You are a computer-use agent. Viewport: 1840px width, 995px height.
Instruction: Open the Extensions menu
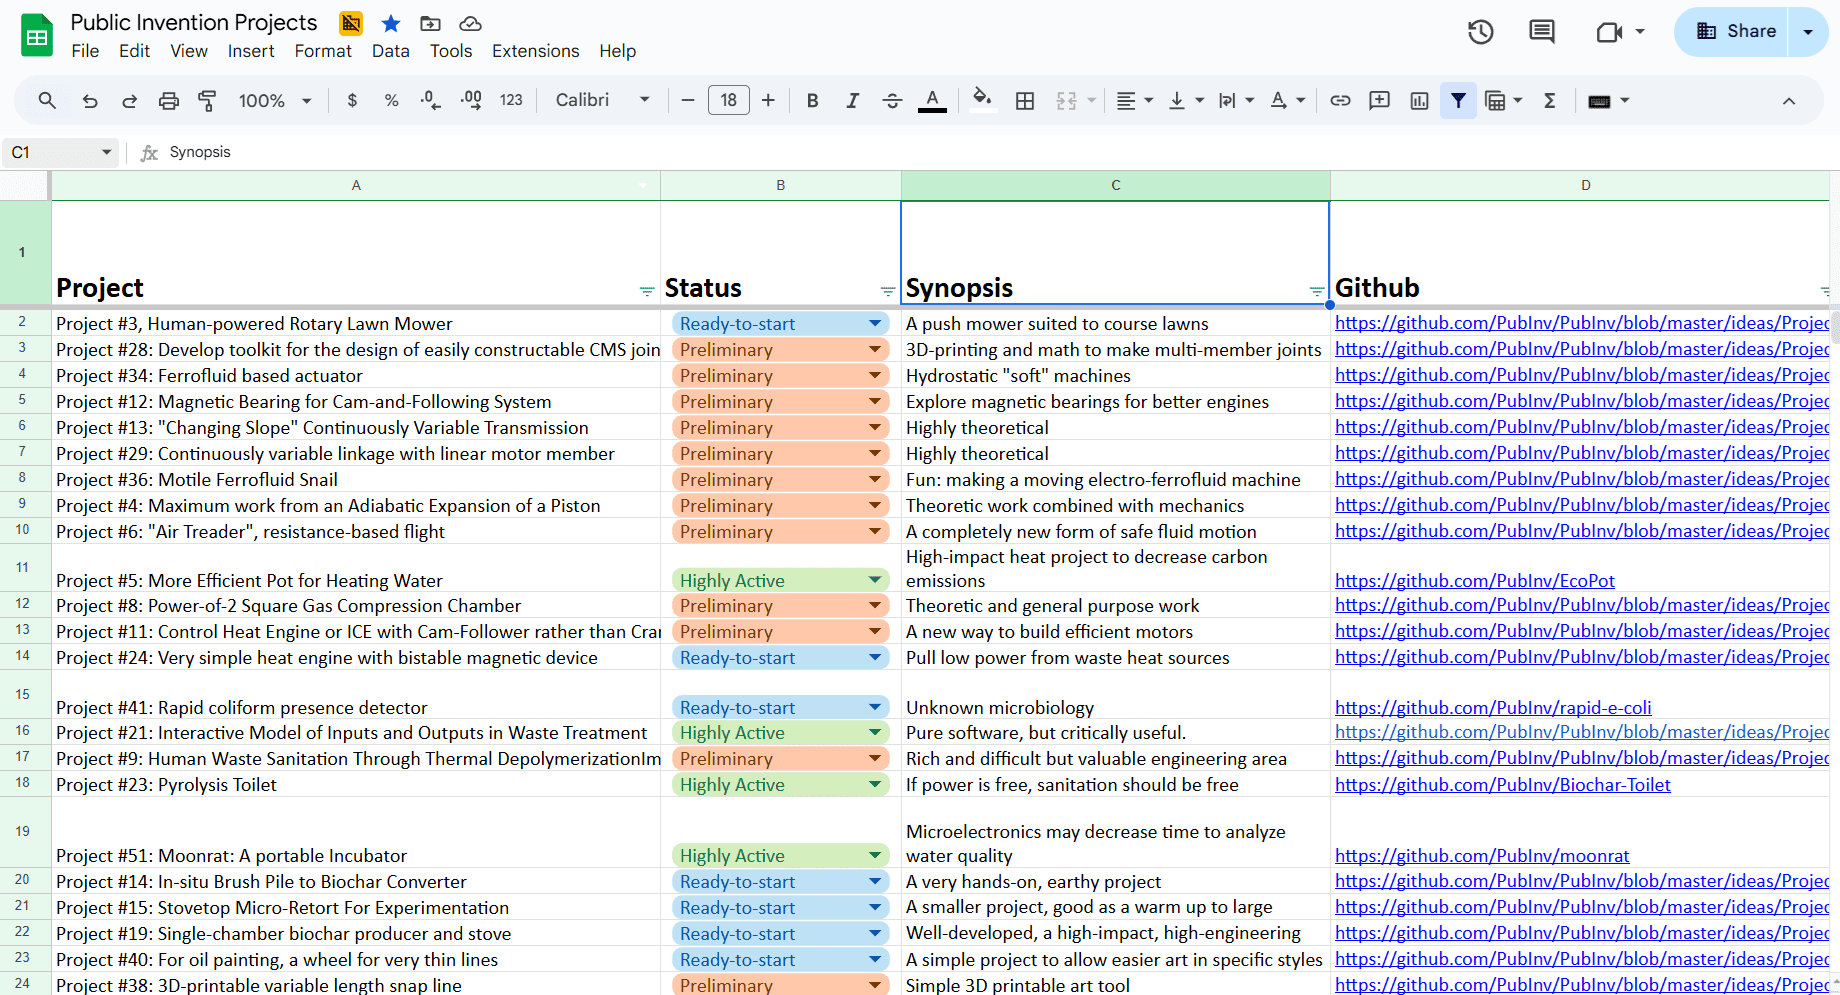535,51
